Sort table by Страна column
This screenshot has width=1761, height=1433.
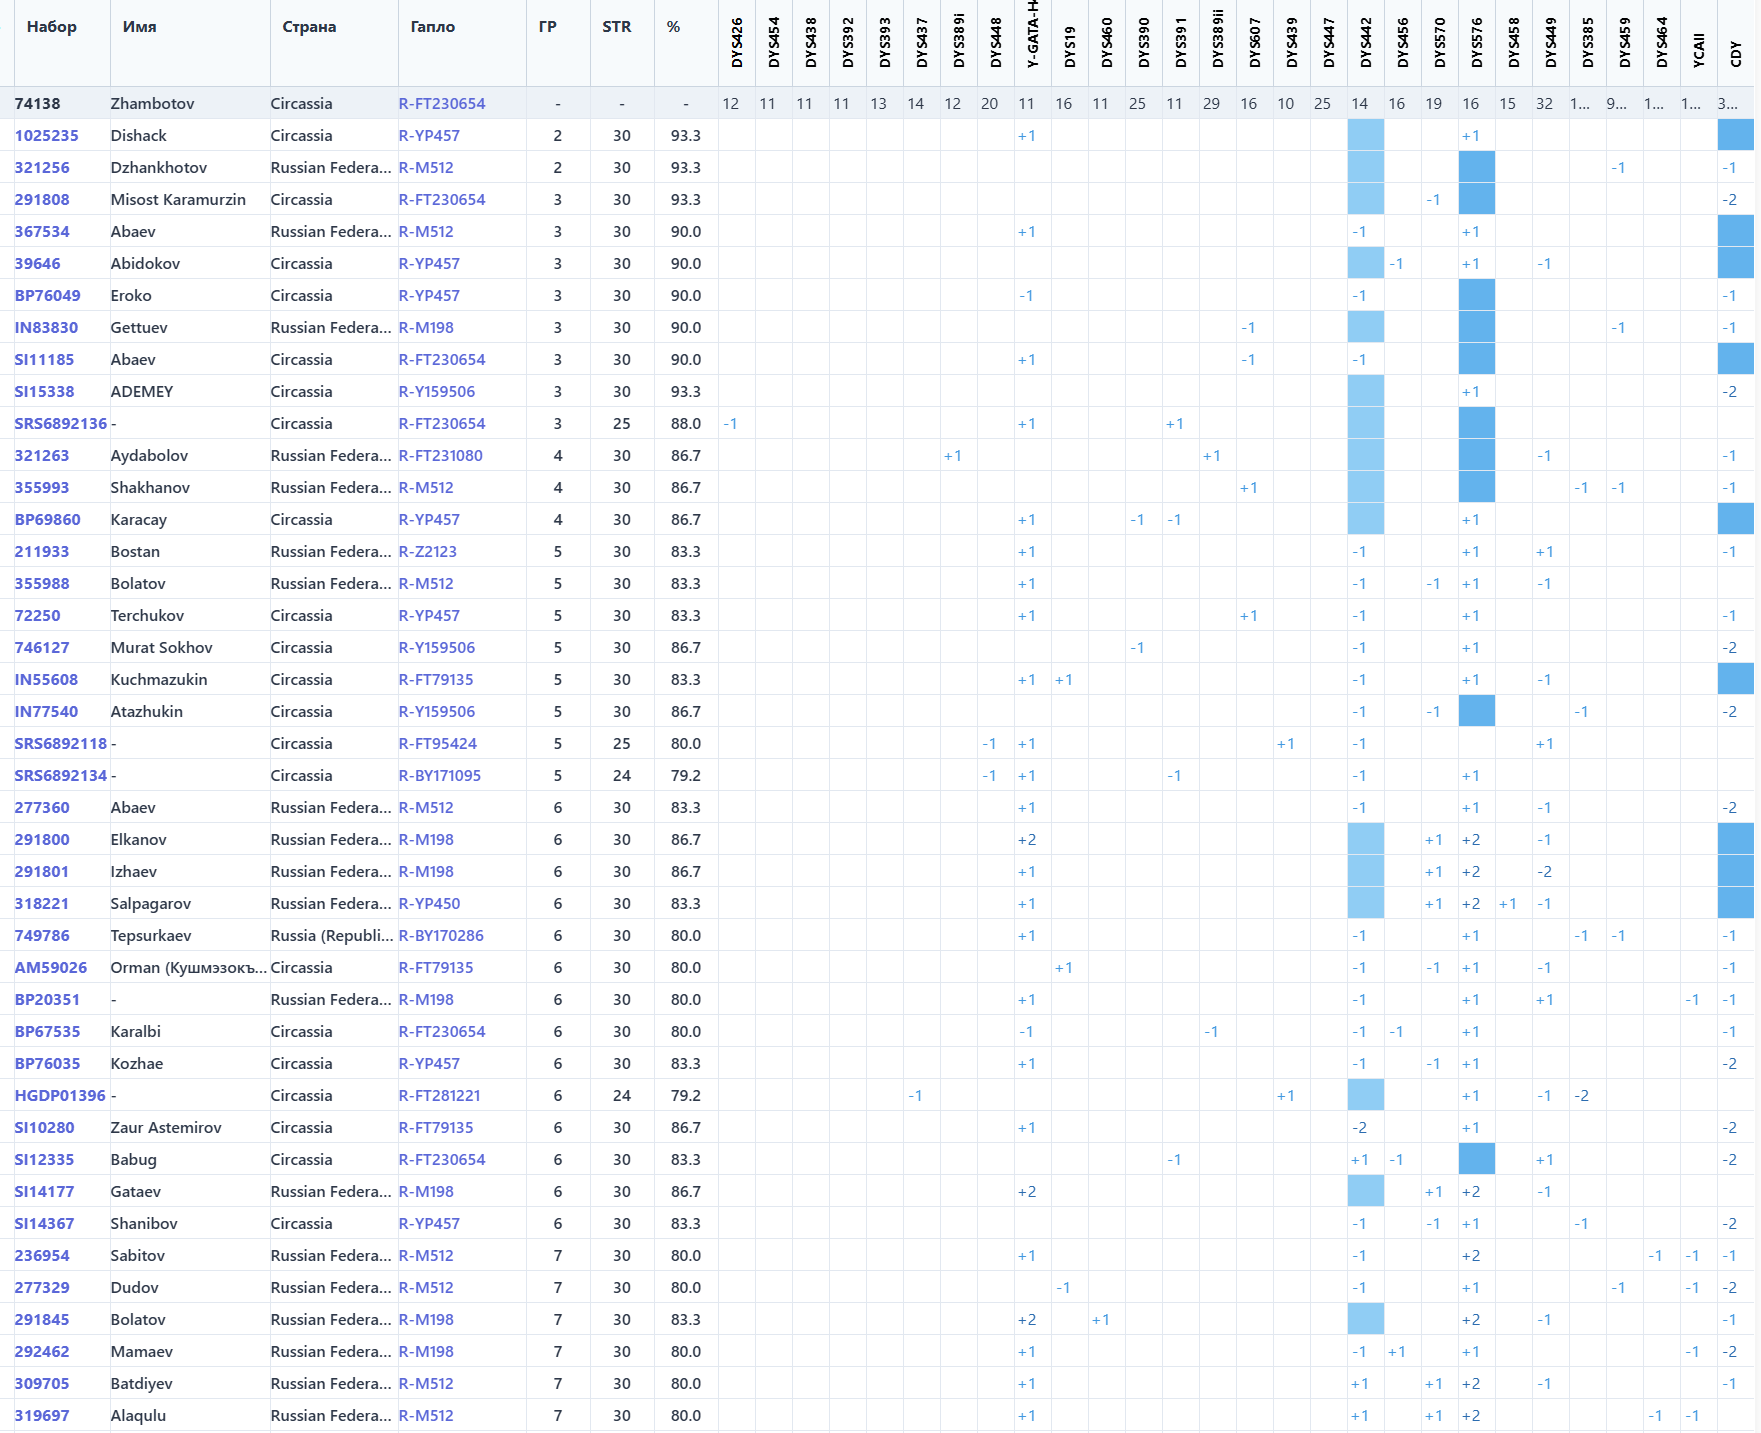tap(309, 27)
